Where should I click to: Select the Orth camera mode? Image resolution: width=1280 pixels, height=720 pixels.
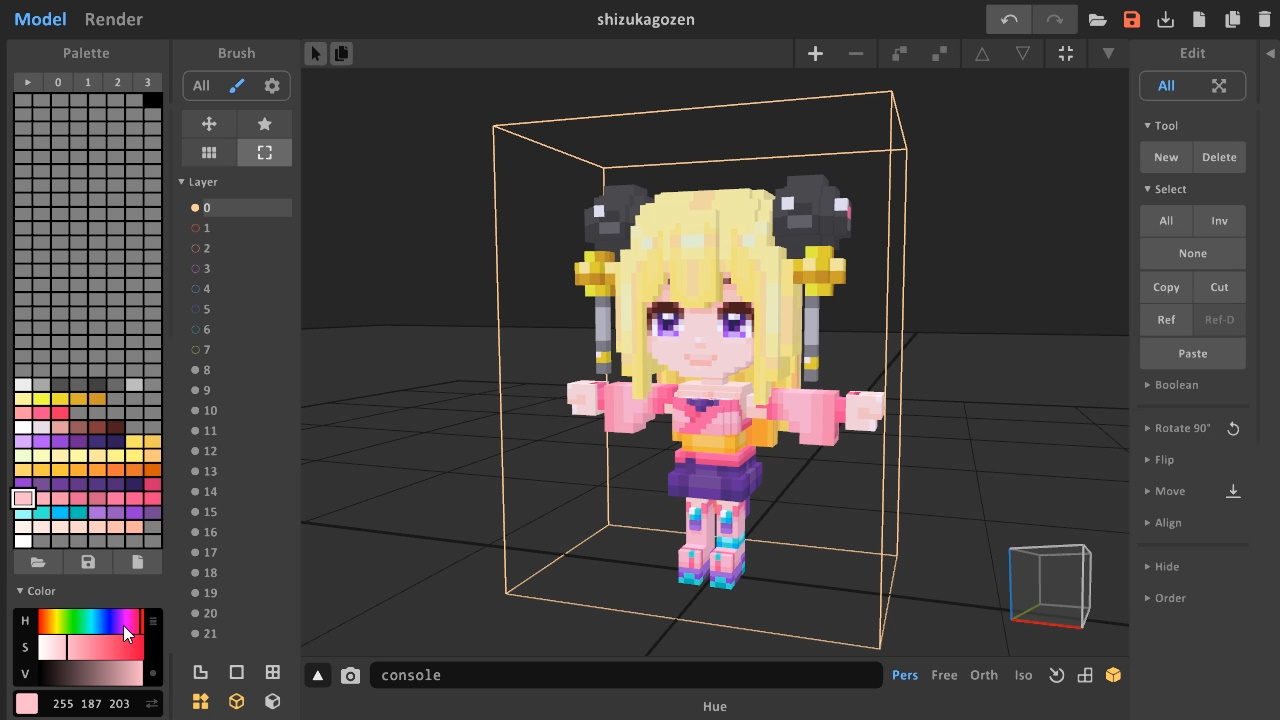pyautogui.click(x=984, y=676)
